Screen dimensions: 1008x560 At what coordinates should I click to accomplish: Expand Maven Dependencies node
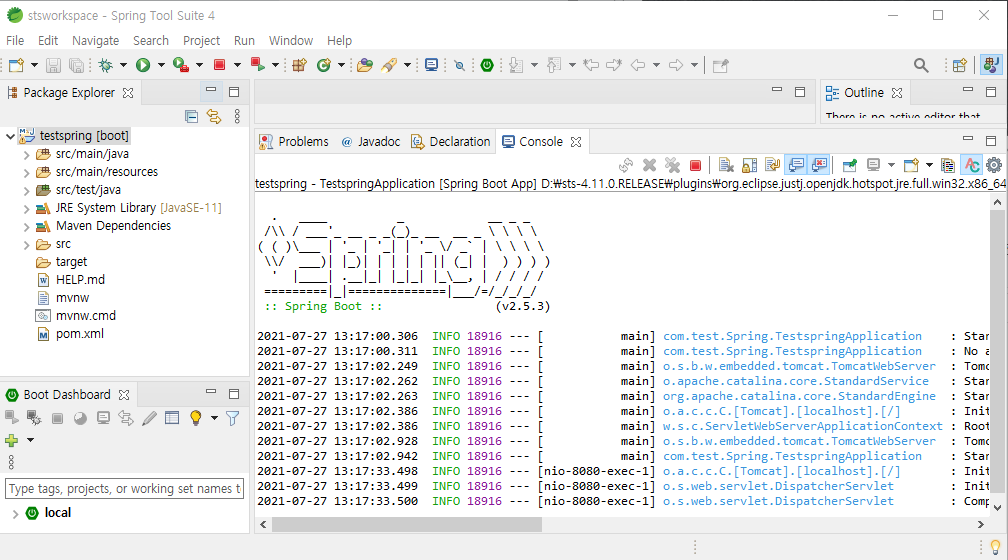[x=26, y=226]
